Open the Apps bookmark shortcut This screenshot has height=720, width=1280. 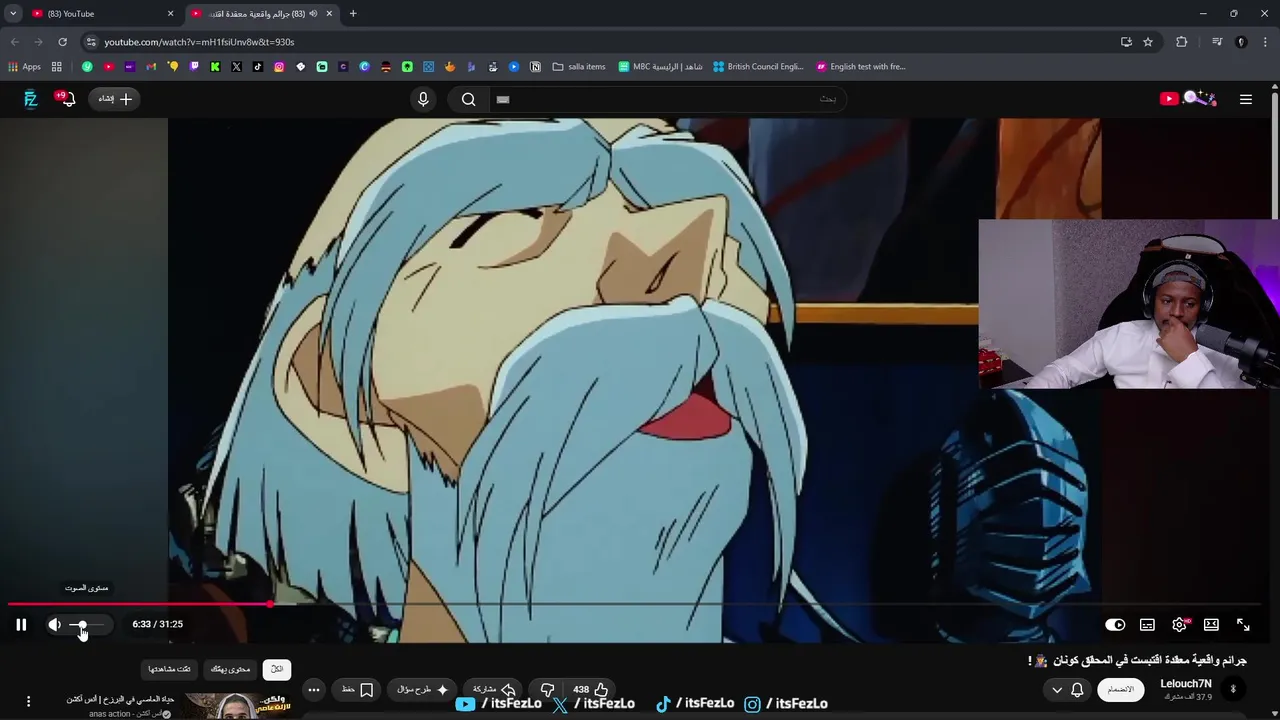[24, 67]
